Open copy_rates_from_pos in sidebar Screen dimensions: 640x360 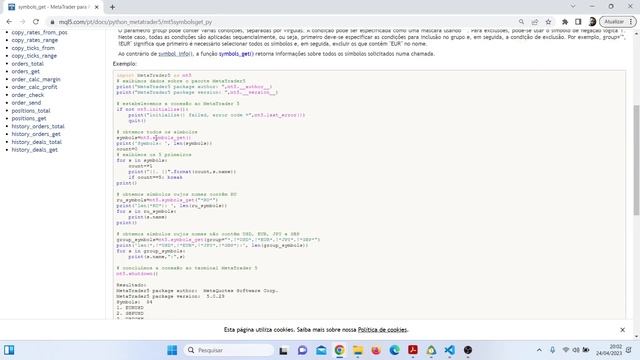pos(40,32)
